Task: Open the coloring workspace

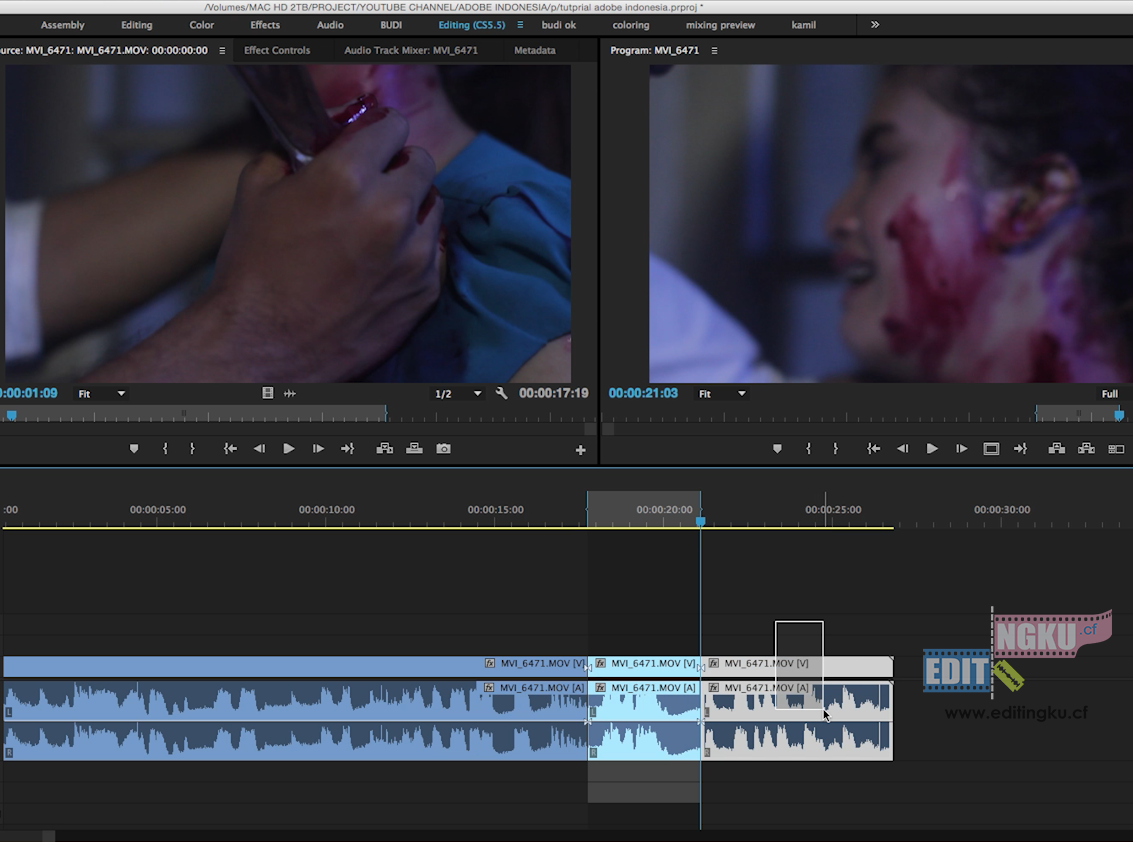Action: [630, 25]
